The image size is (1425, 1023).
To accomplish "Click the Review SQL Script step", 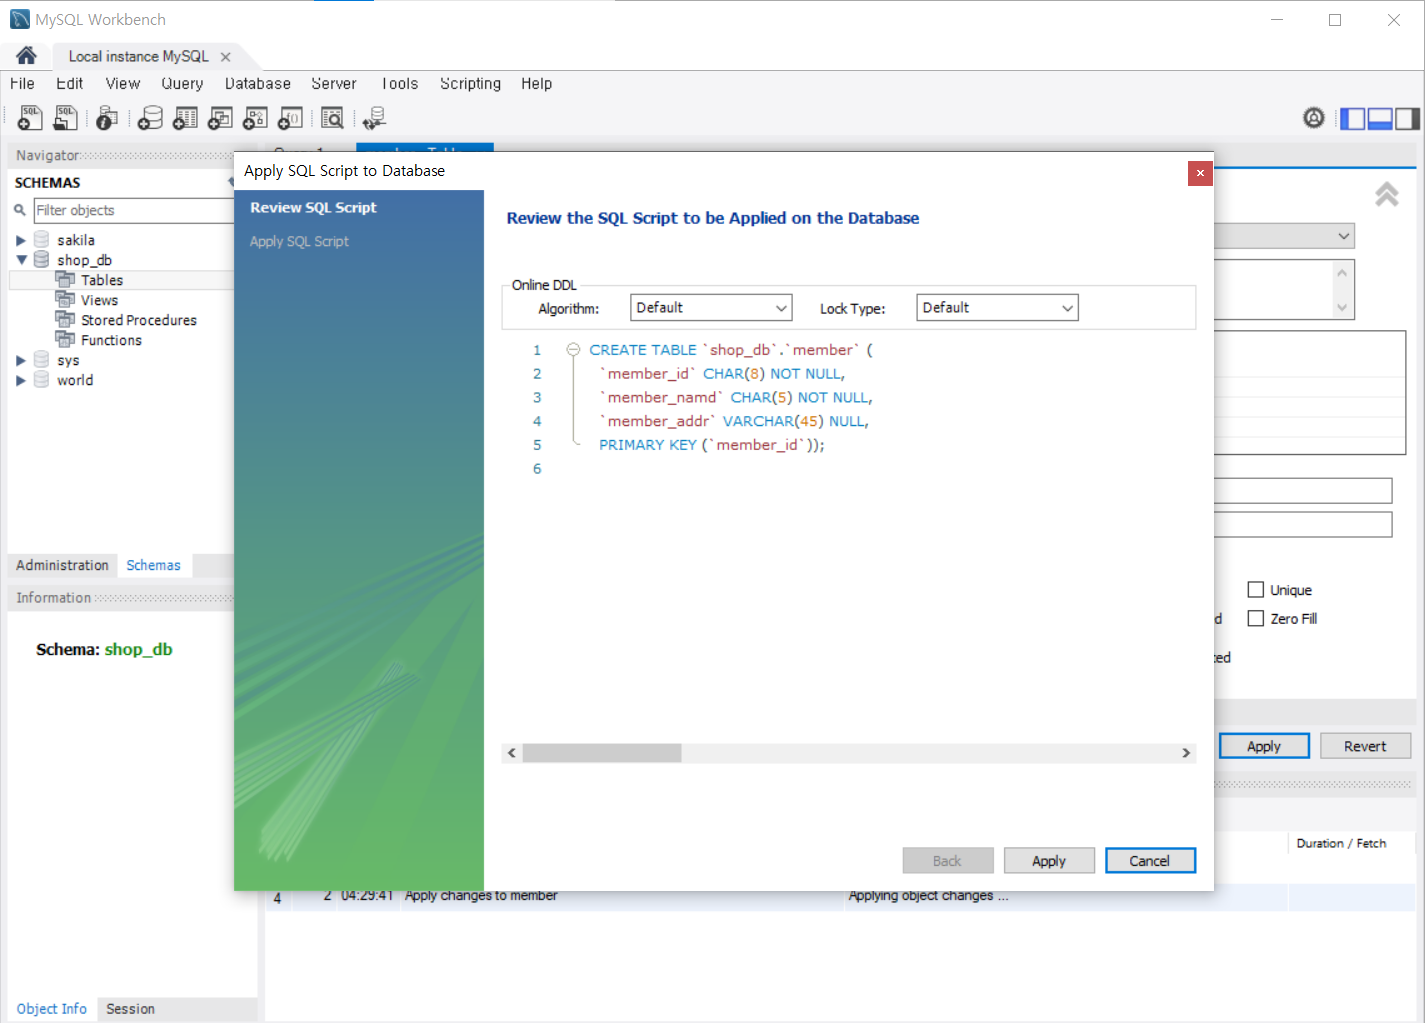I will tap(313, 208).
